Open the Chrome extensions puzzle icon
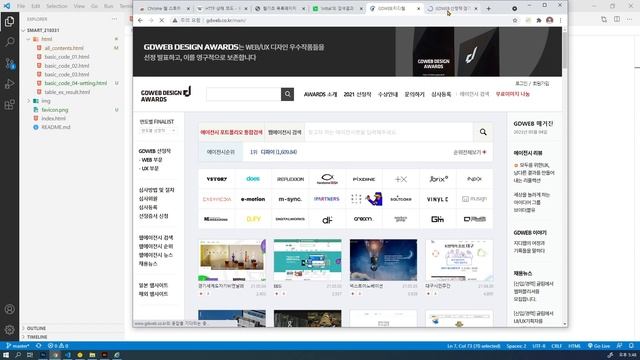Image resolution: width=640 pixels, height=360 pixels. click(x=539, y=20)
